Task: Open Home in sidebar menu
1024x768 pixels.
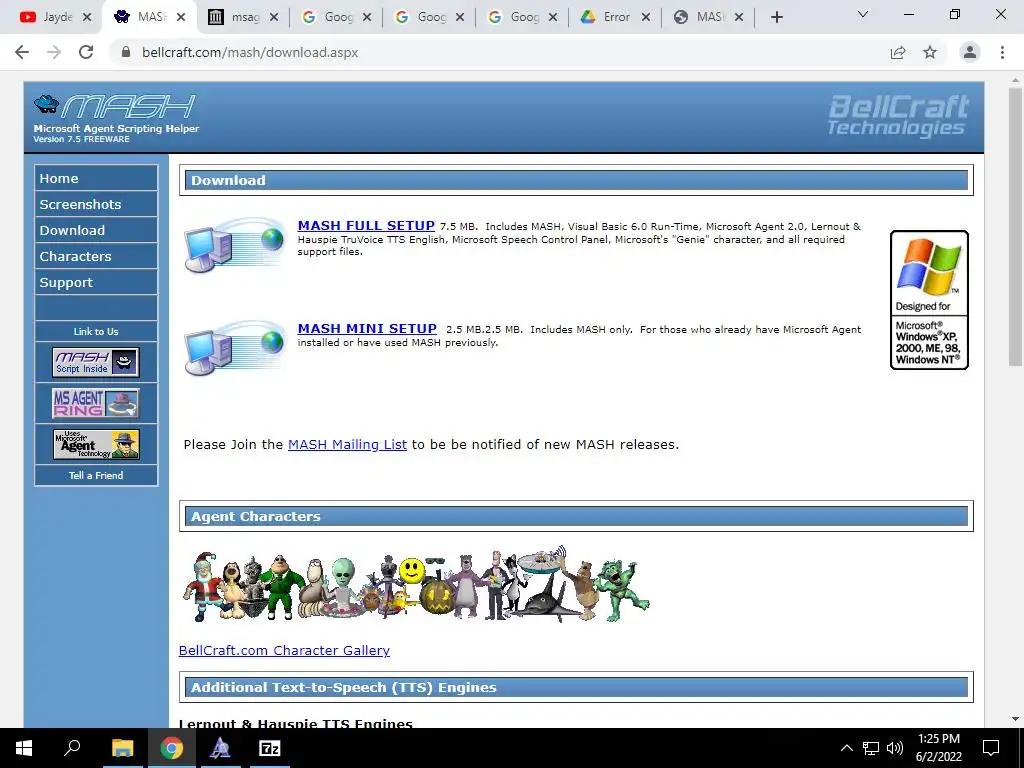Action: pyautogui.click(x=96, y=178)
